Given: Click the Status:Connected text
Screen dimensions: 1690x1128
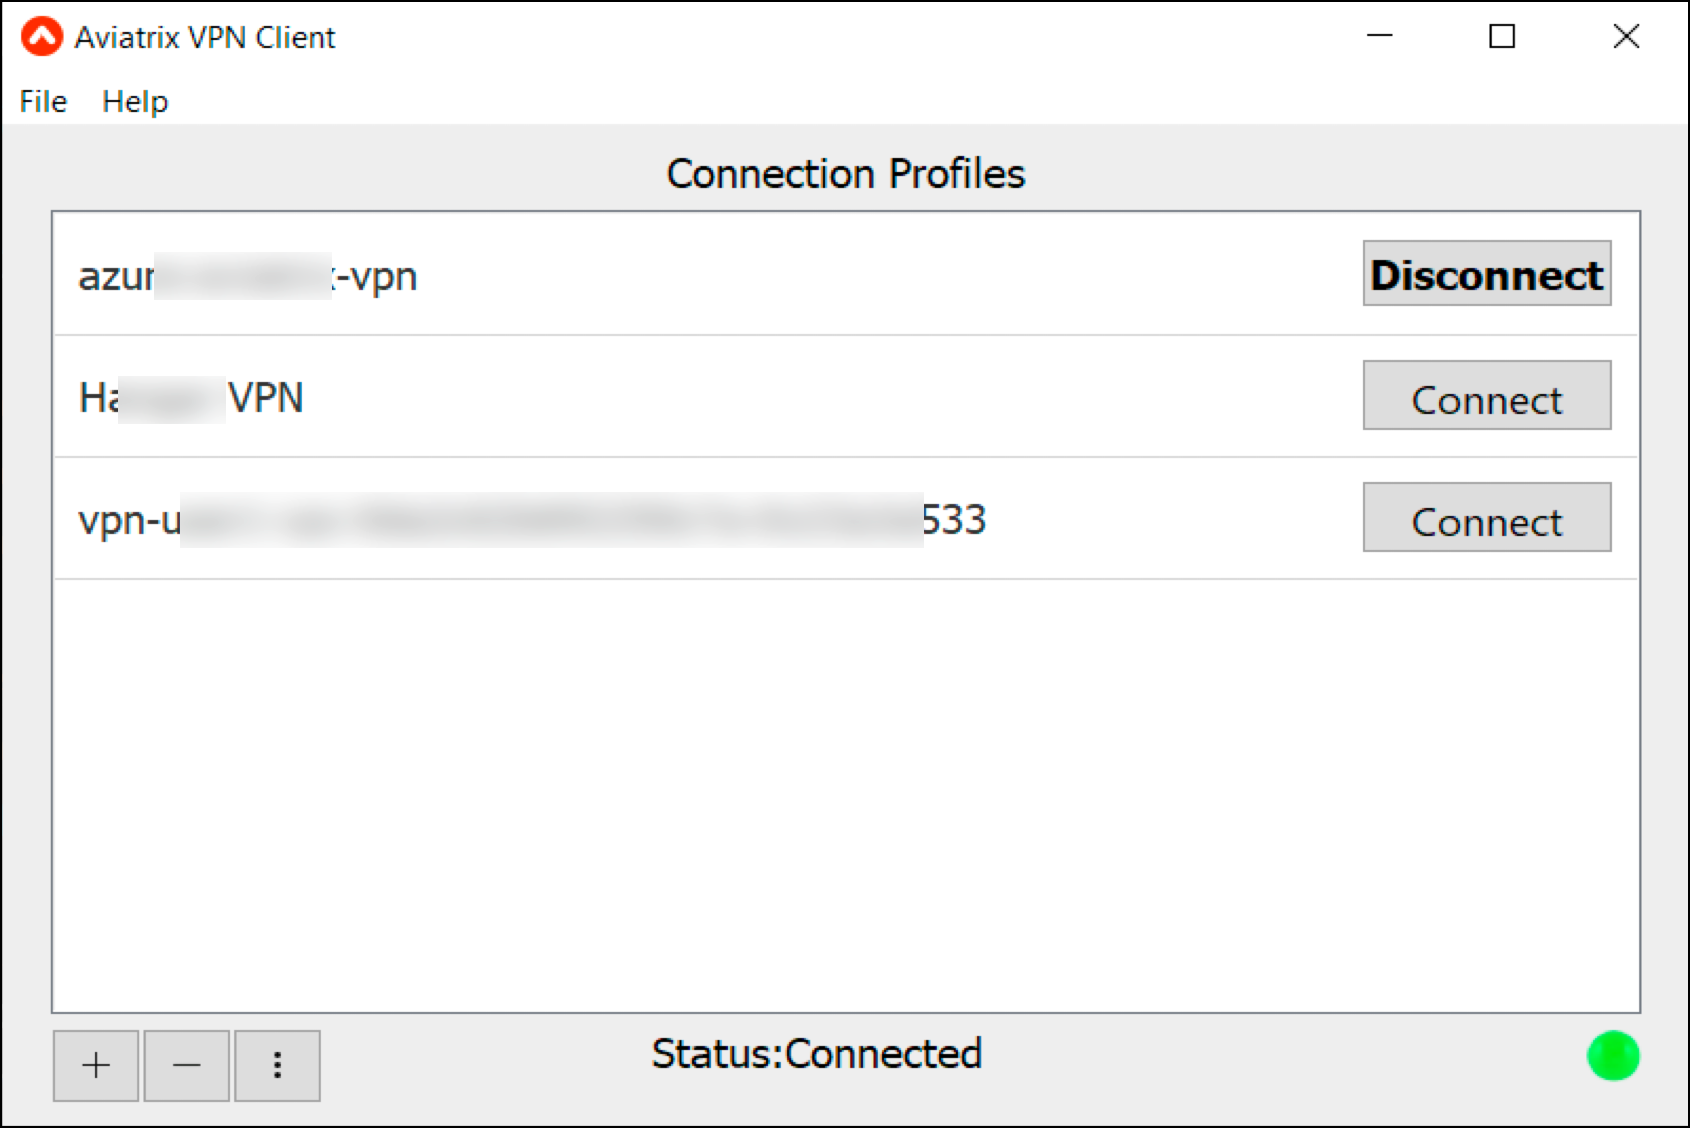Looking at the screenshot, I should (816, 1053).
